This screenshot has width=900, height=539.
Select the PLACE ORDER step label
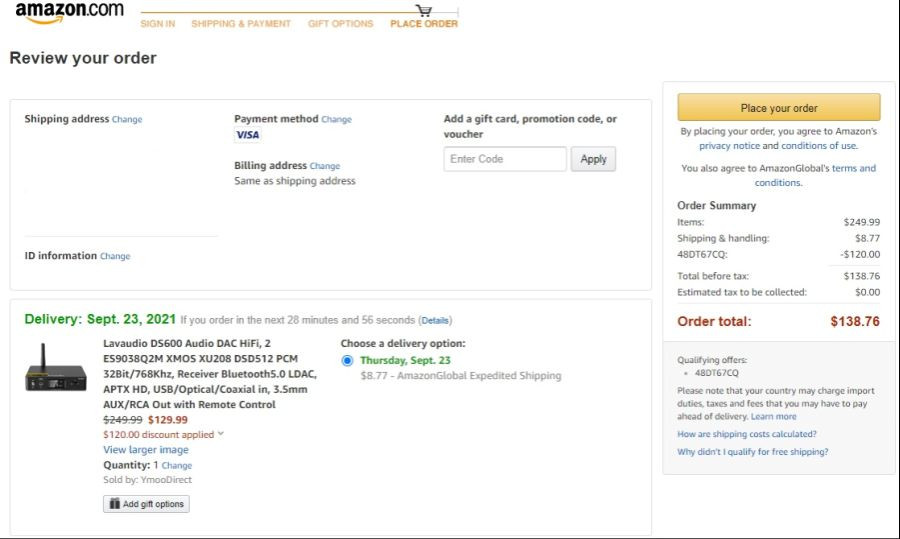[424, 24]
